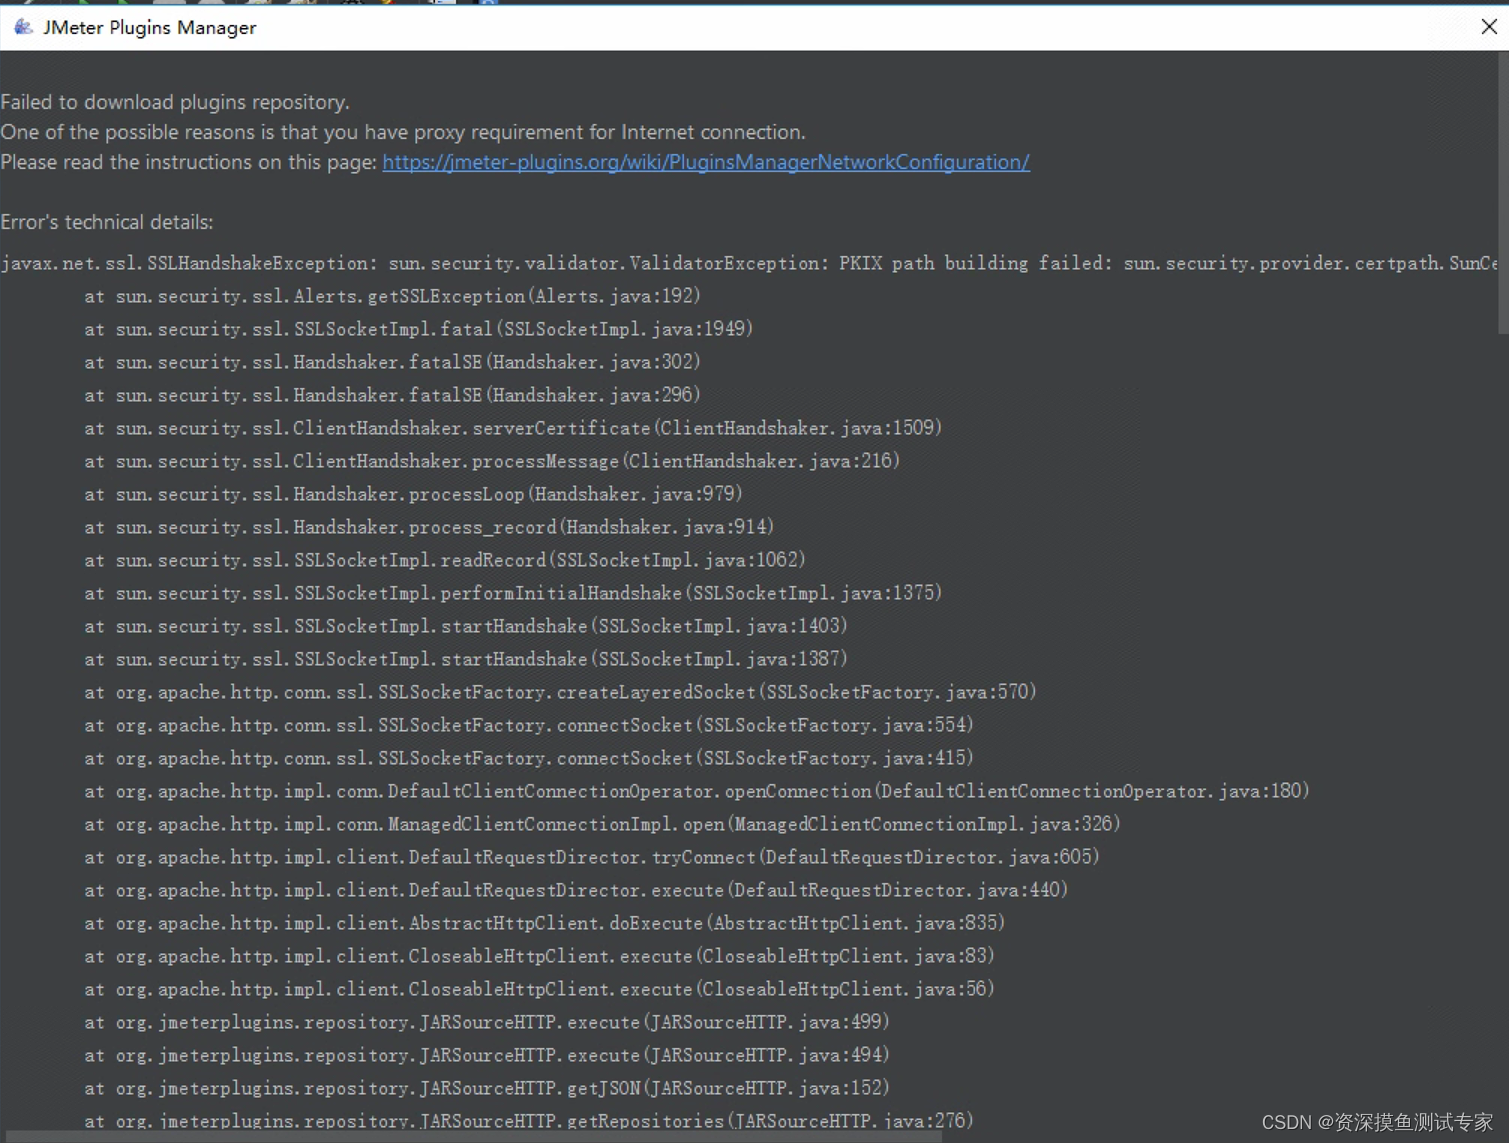Click the DefaultClientConnectionOperator.openConnection line
Screen dimensions: 1509x1143
pos(697,791)
